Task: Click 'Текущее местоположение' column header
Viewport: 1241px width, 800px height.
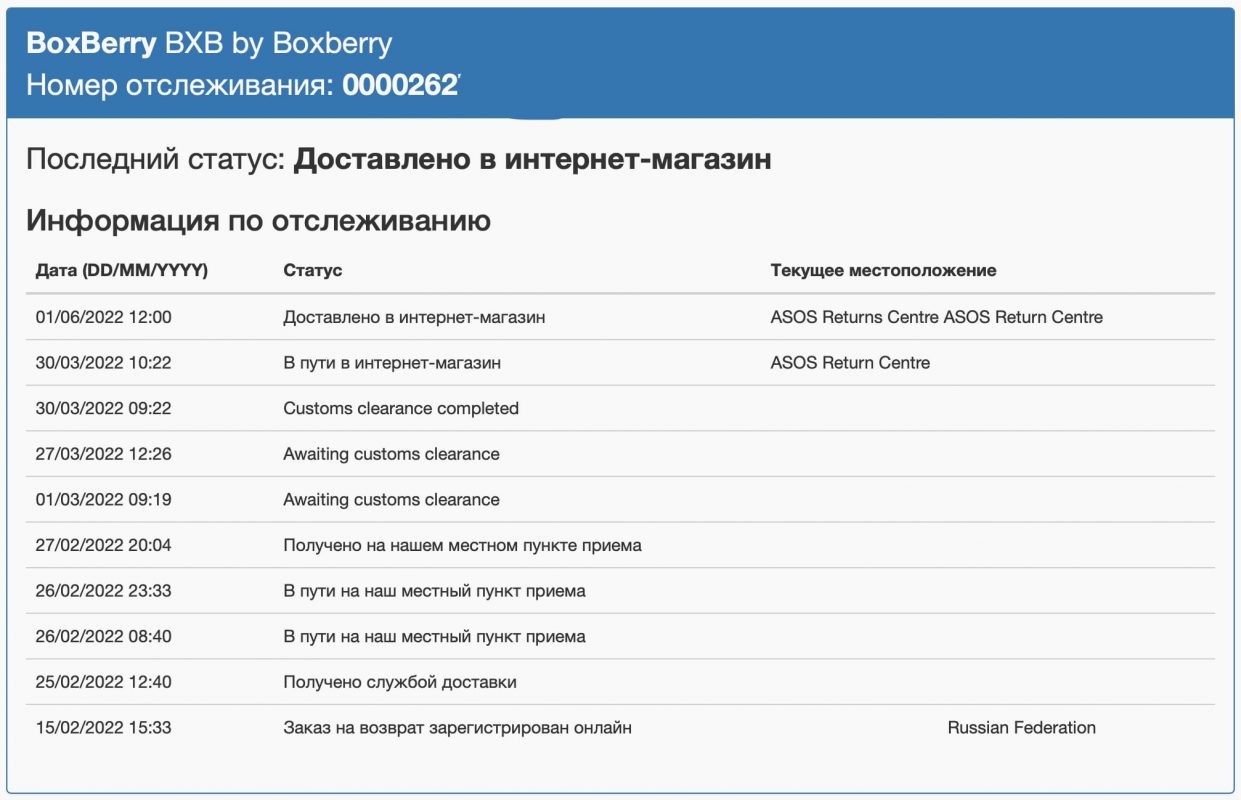Action: (883, 270)
